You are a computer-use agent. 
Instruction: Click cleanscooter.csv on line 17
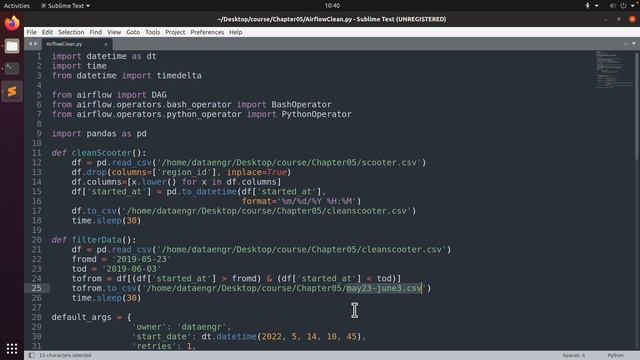click(x=369, y=211)
